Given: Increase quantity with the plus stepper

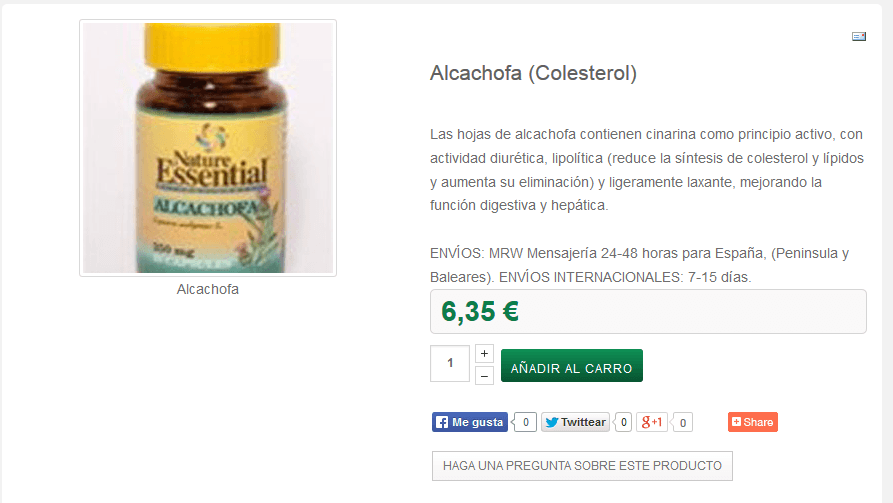Looking at the screenshot, I should pyautogui.click(x=484, y=354).
